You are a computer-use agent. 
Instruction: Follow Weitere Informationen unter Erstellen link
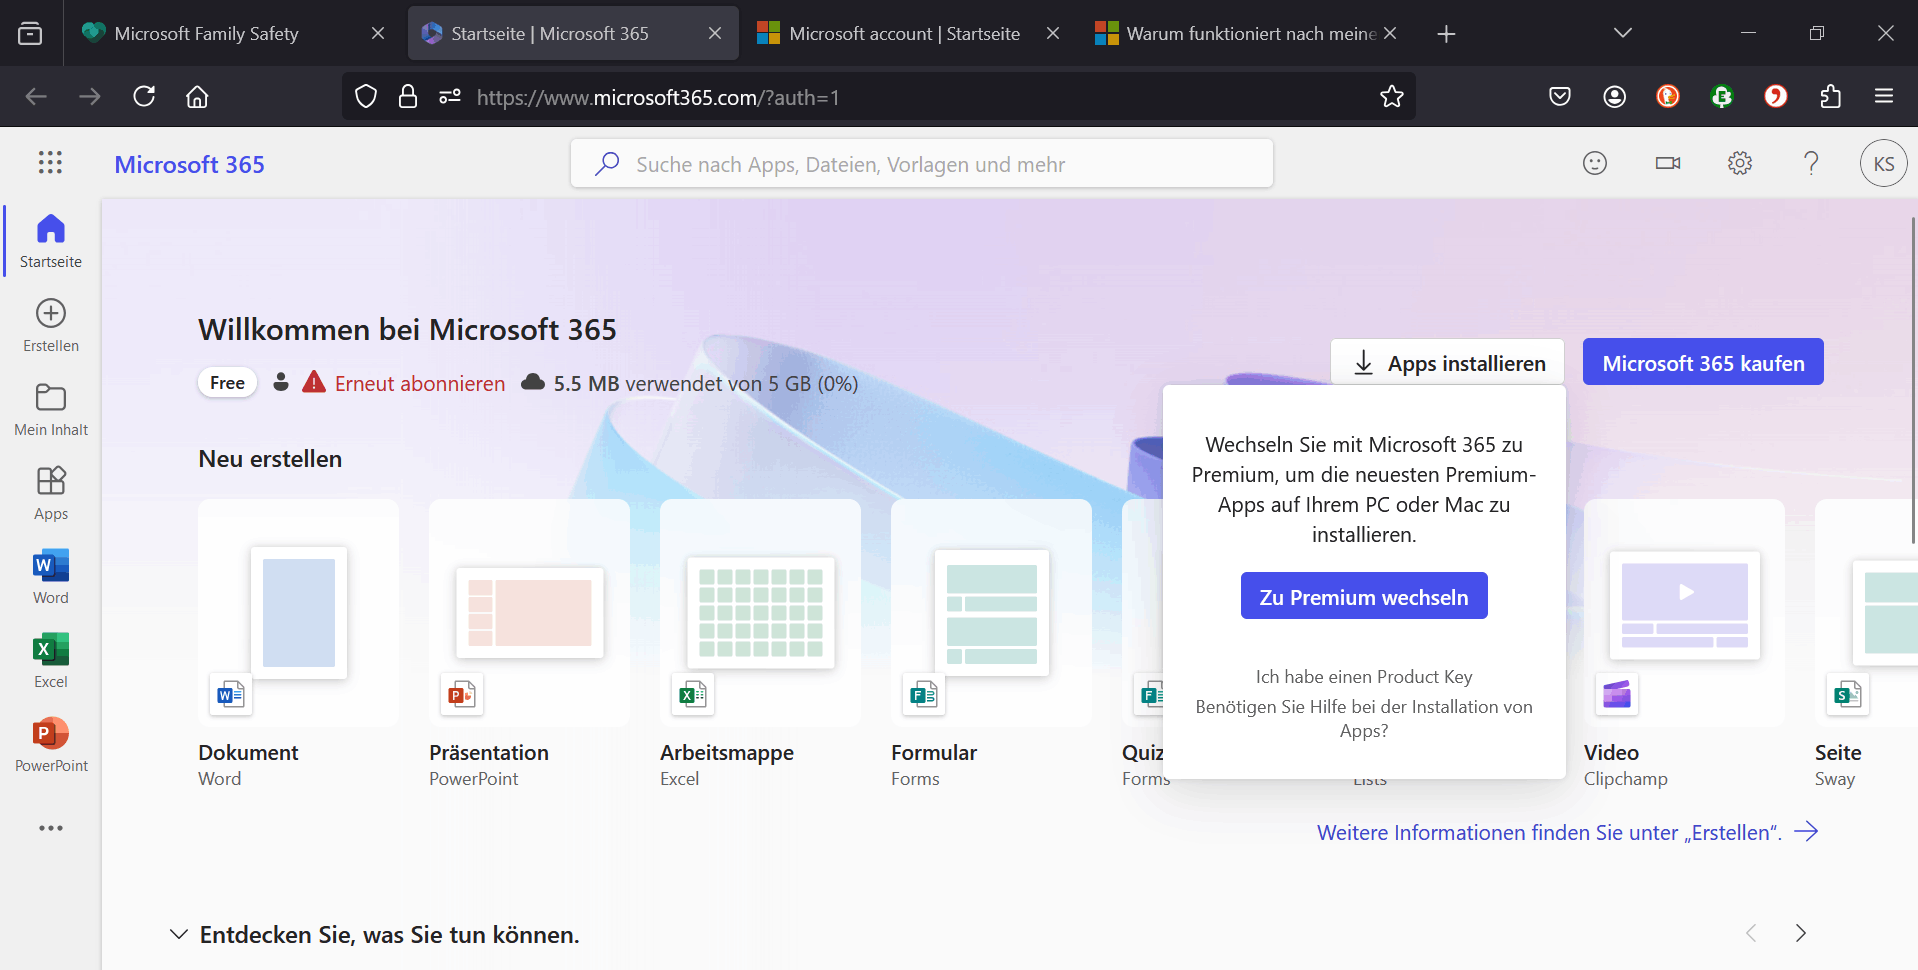click(x=1567, y=832)
